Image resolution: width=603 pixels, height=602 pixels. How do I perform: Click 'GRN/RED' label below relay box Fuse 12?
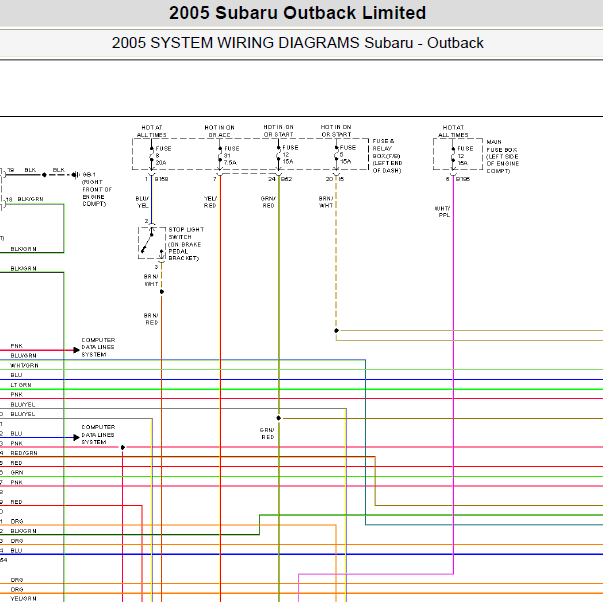click(x=268, y=202)
